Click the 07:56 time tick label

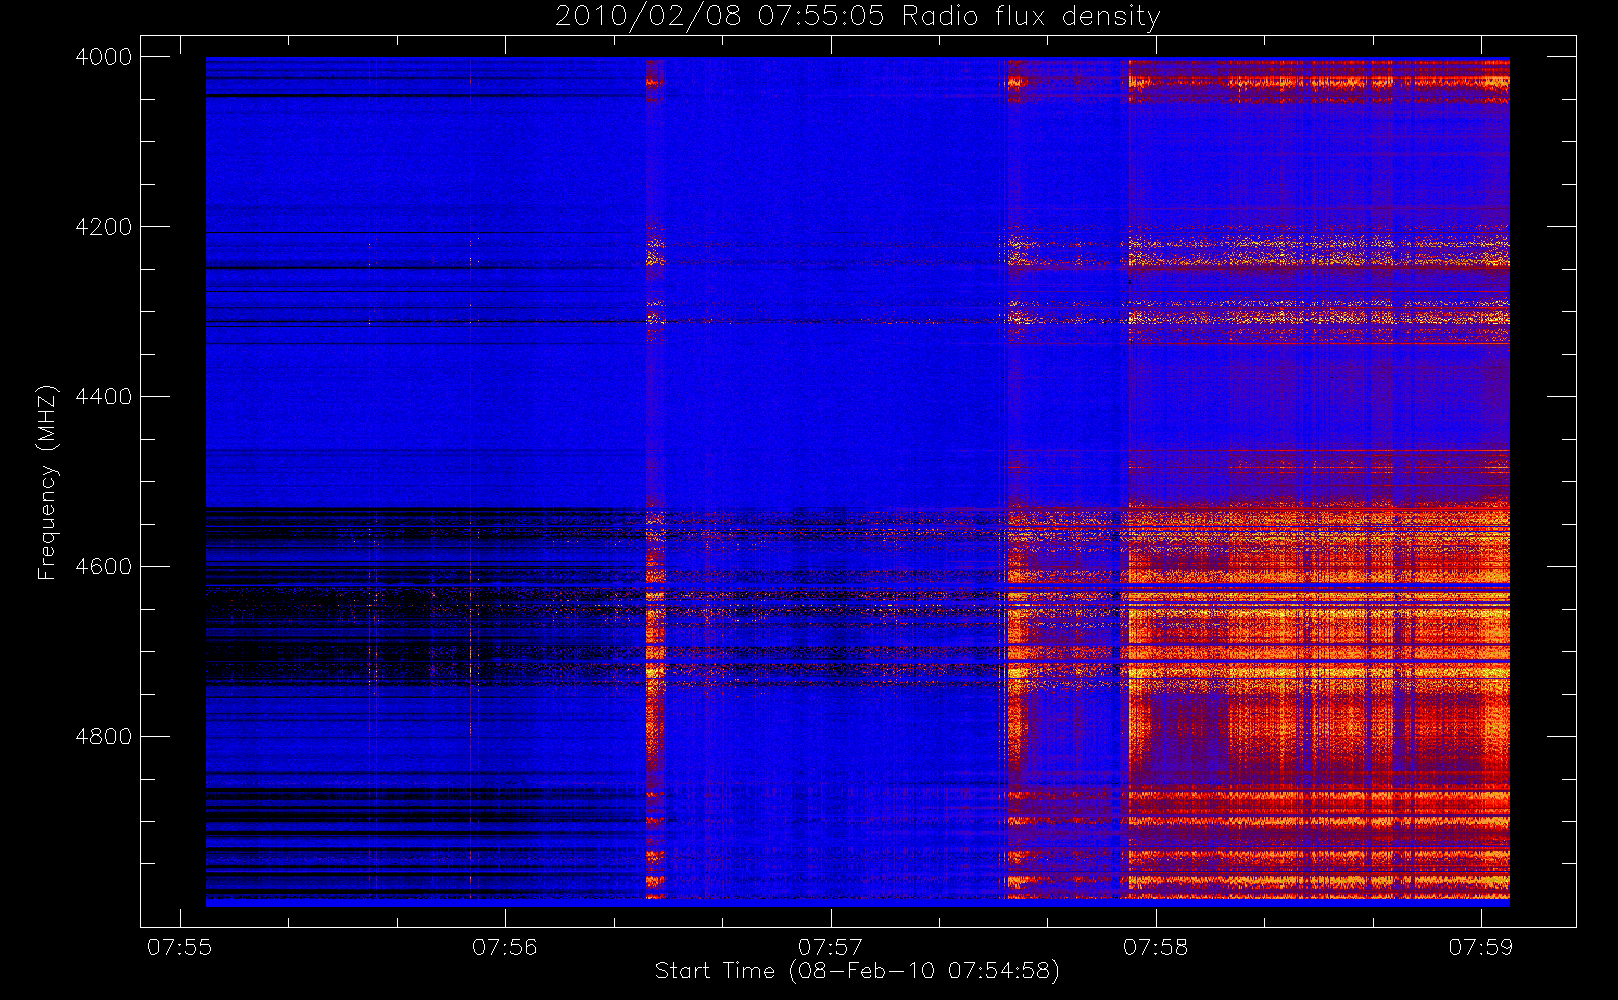[505, 948]
